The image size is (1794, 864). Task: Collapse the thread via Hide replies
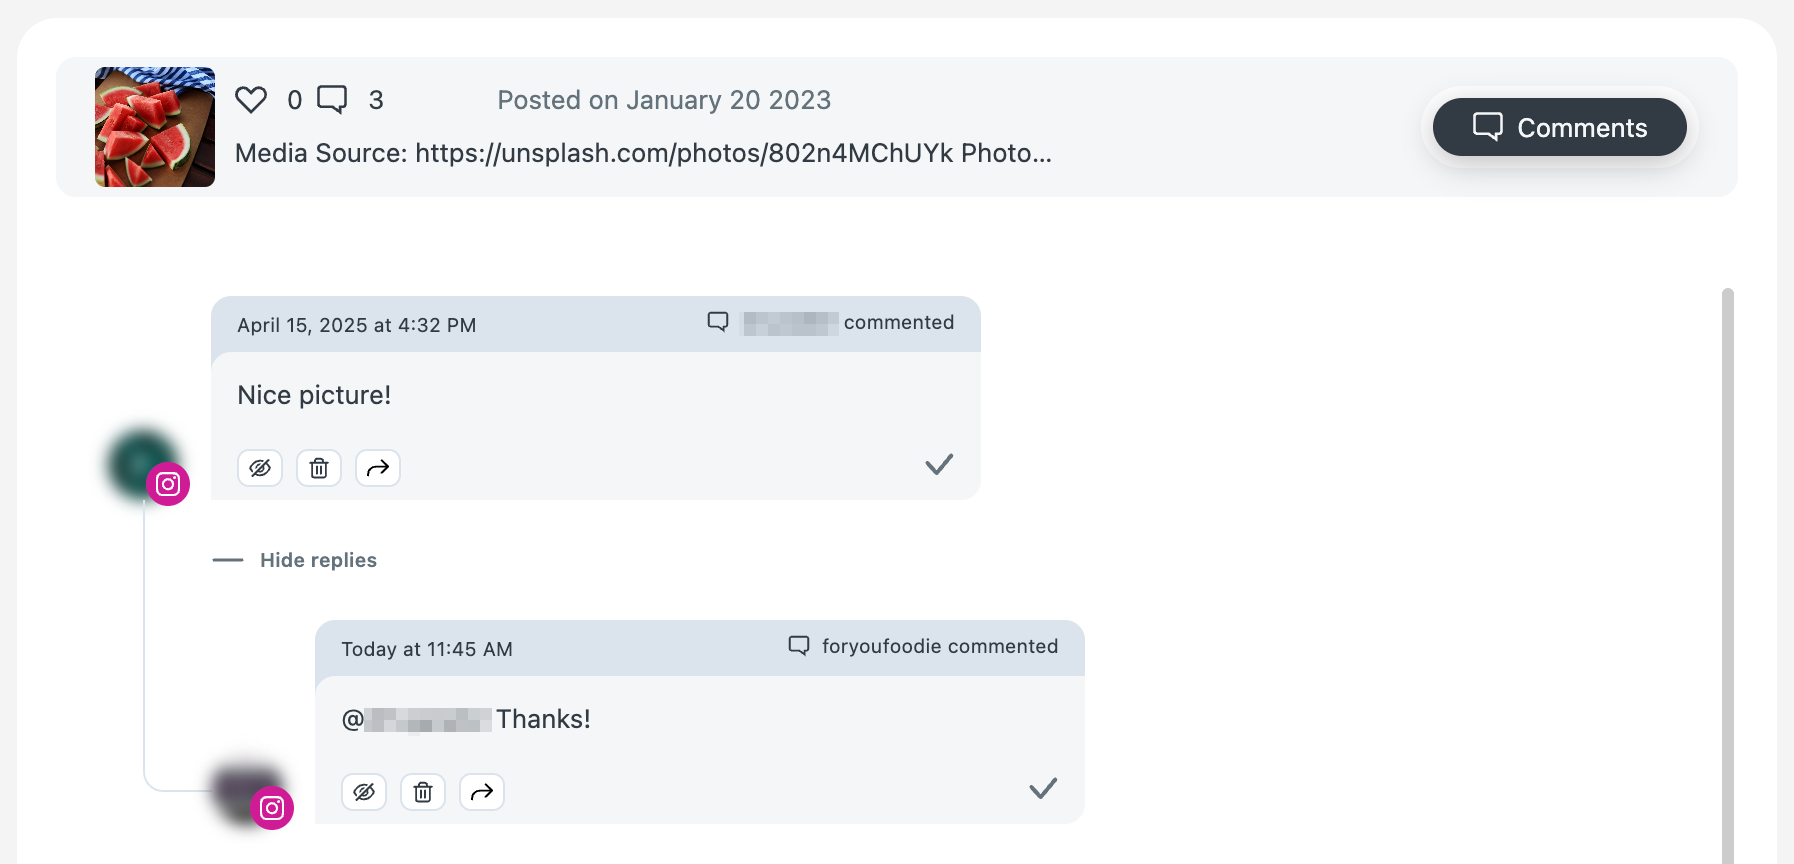(317, 559)
